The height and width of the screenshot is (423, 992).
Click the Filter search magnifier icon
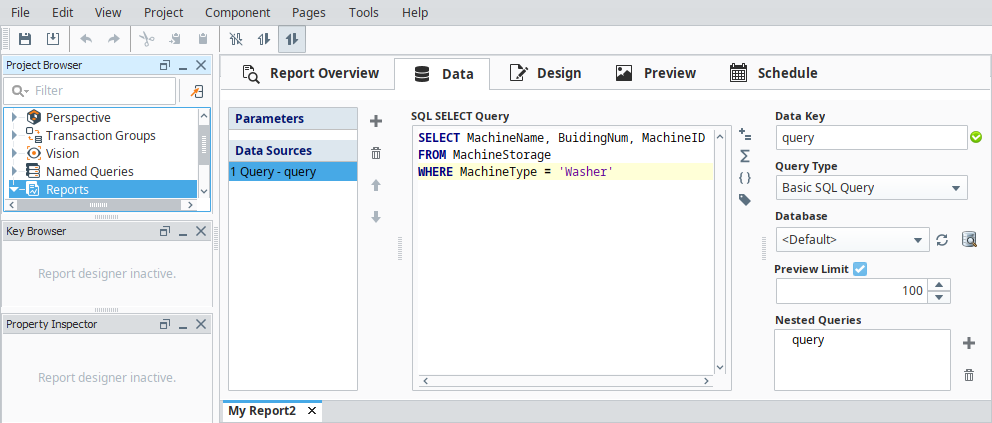tap(20, 91)
